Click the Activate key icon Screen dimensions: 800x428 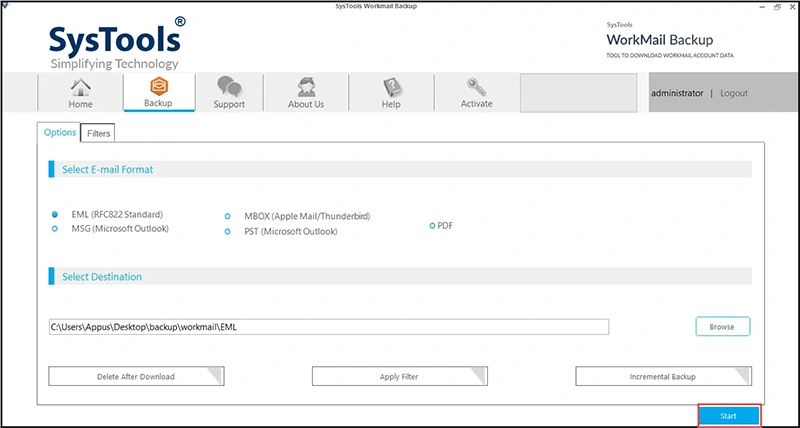[x=477, y=93]
